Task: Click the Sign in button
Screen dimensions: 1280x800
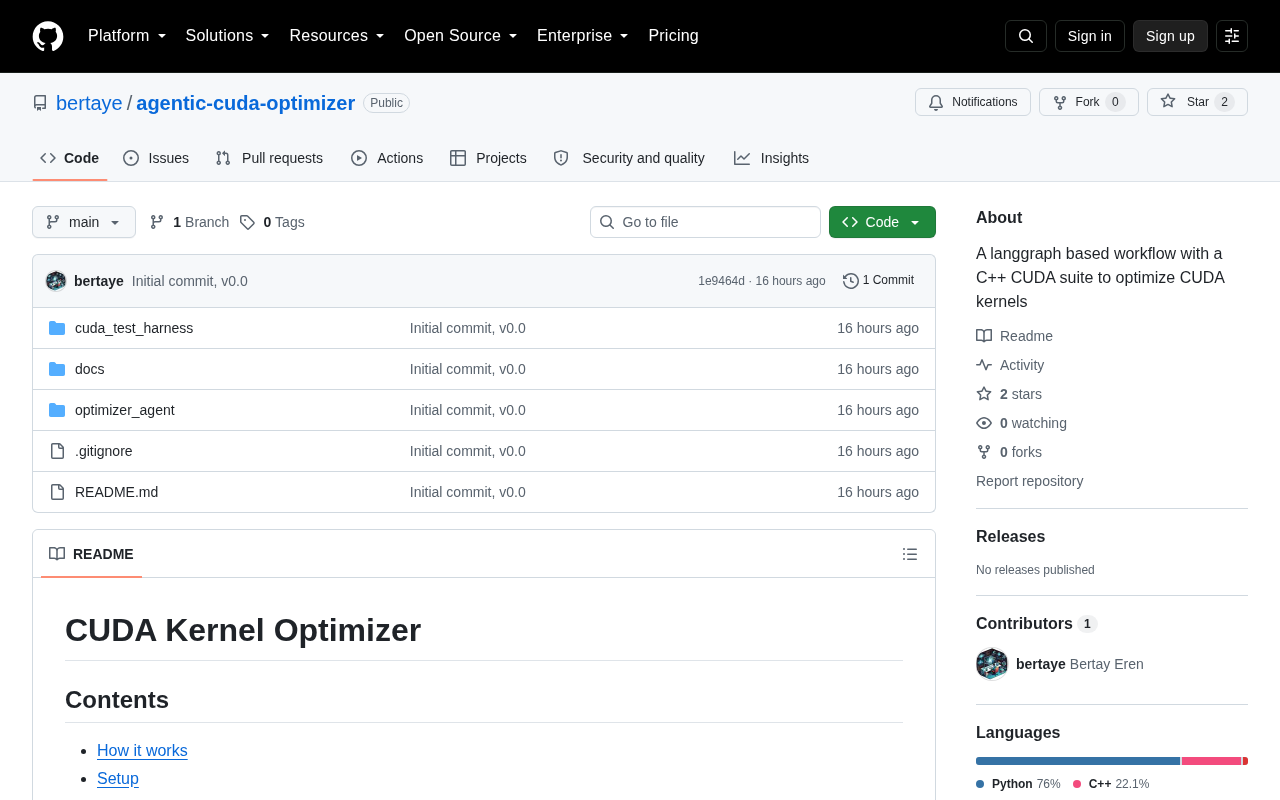Action: [1090, 36]
